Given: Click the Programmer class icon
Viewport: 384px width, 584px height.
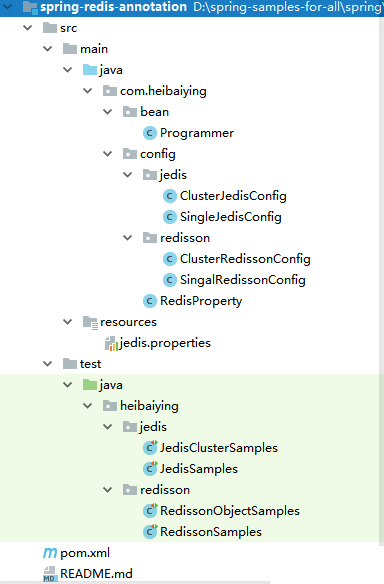Looking at the screenshot, I should tap(150, 133).
